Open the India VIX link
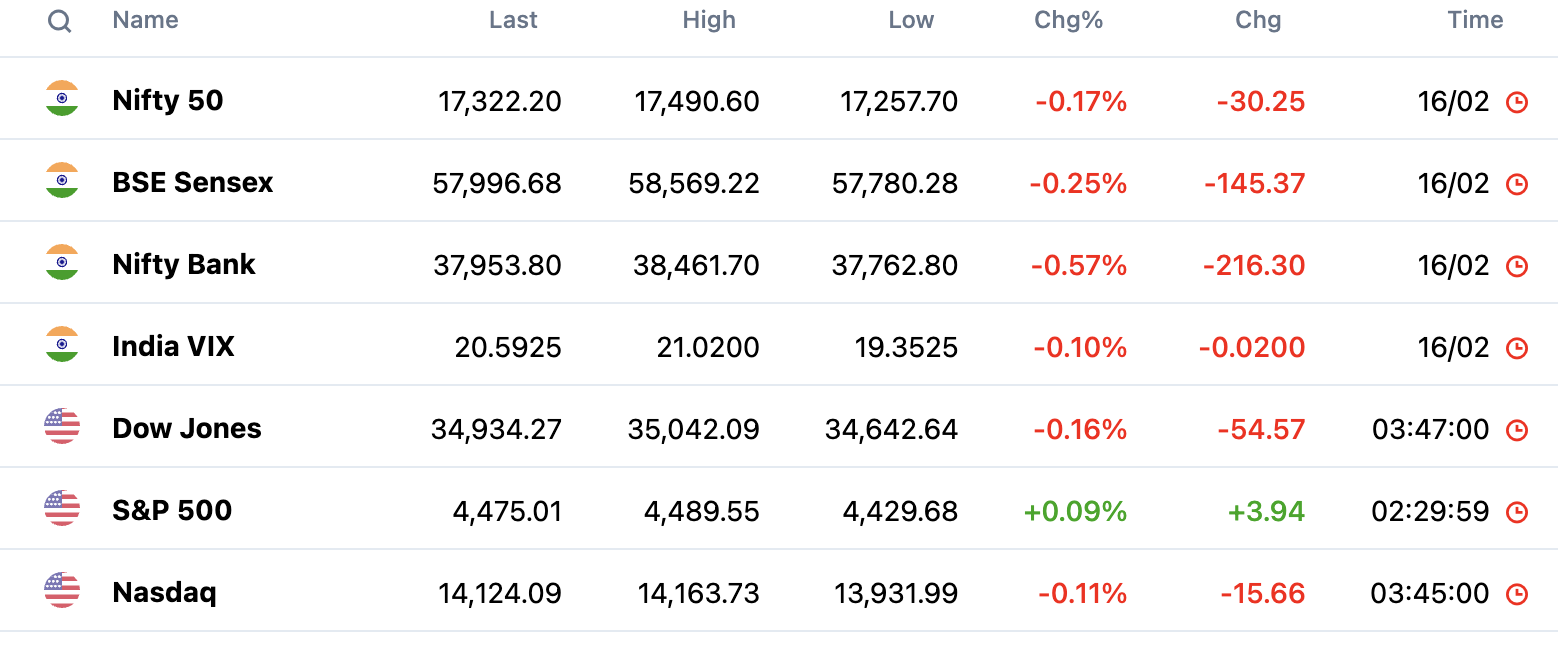The width and height of the screenshot is (1558, 648). [x=174, y=346]
